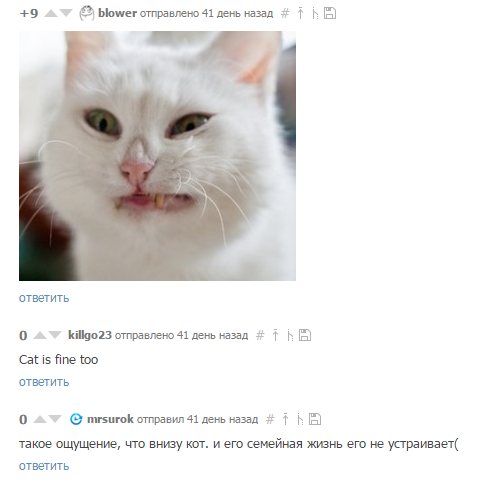Viewport: 493px width, 483px height.
Task: Open killgo23's user profile
Action: [90, 335]
